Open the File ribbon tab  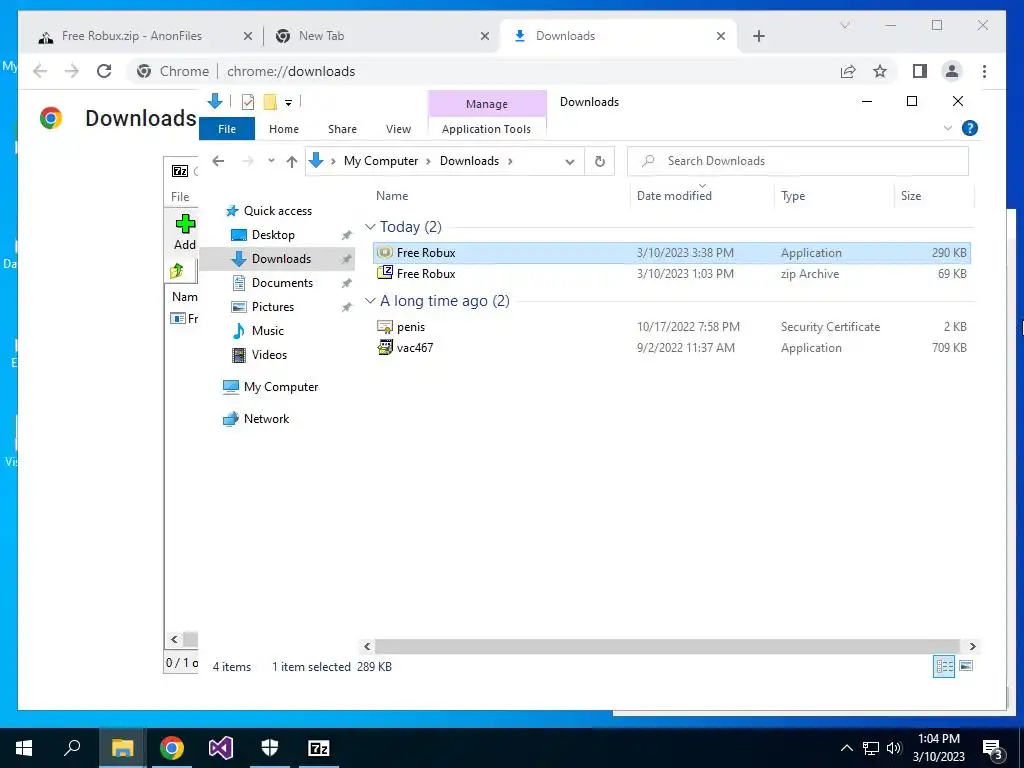coord(227,129)
